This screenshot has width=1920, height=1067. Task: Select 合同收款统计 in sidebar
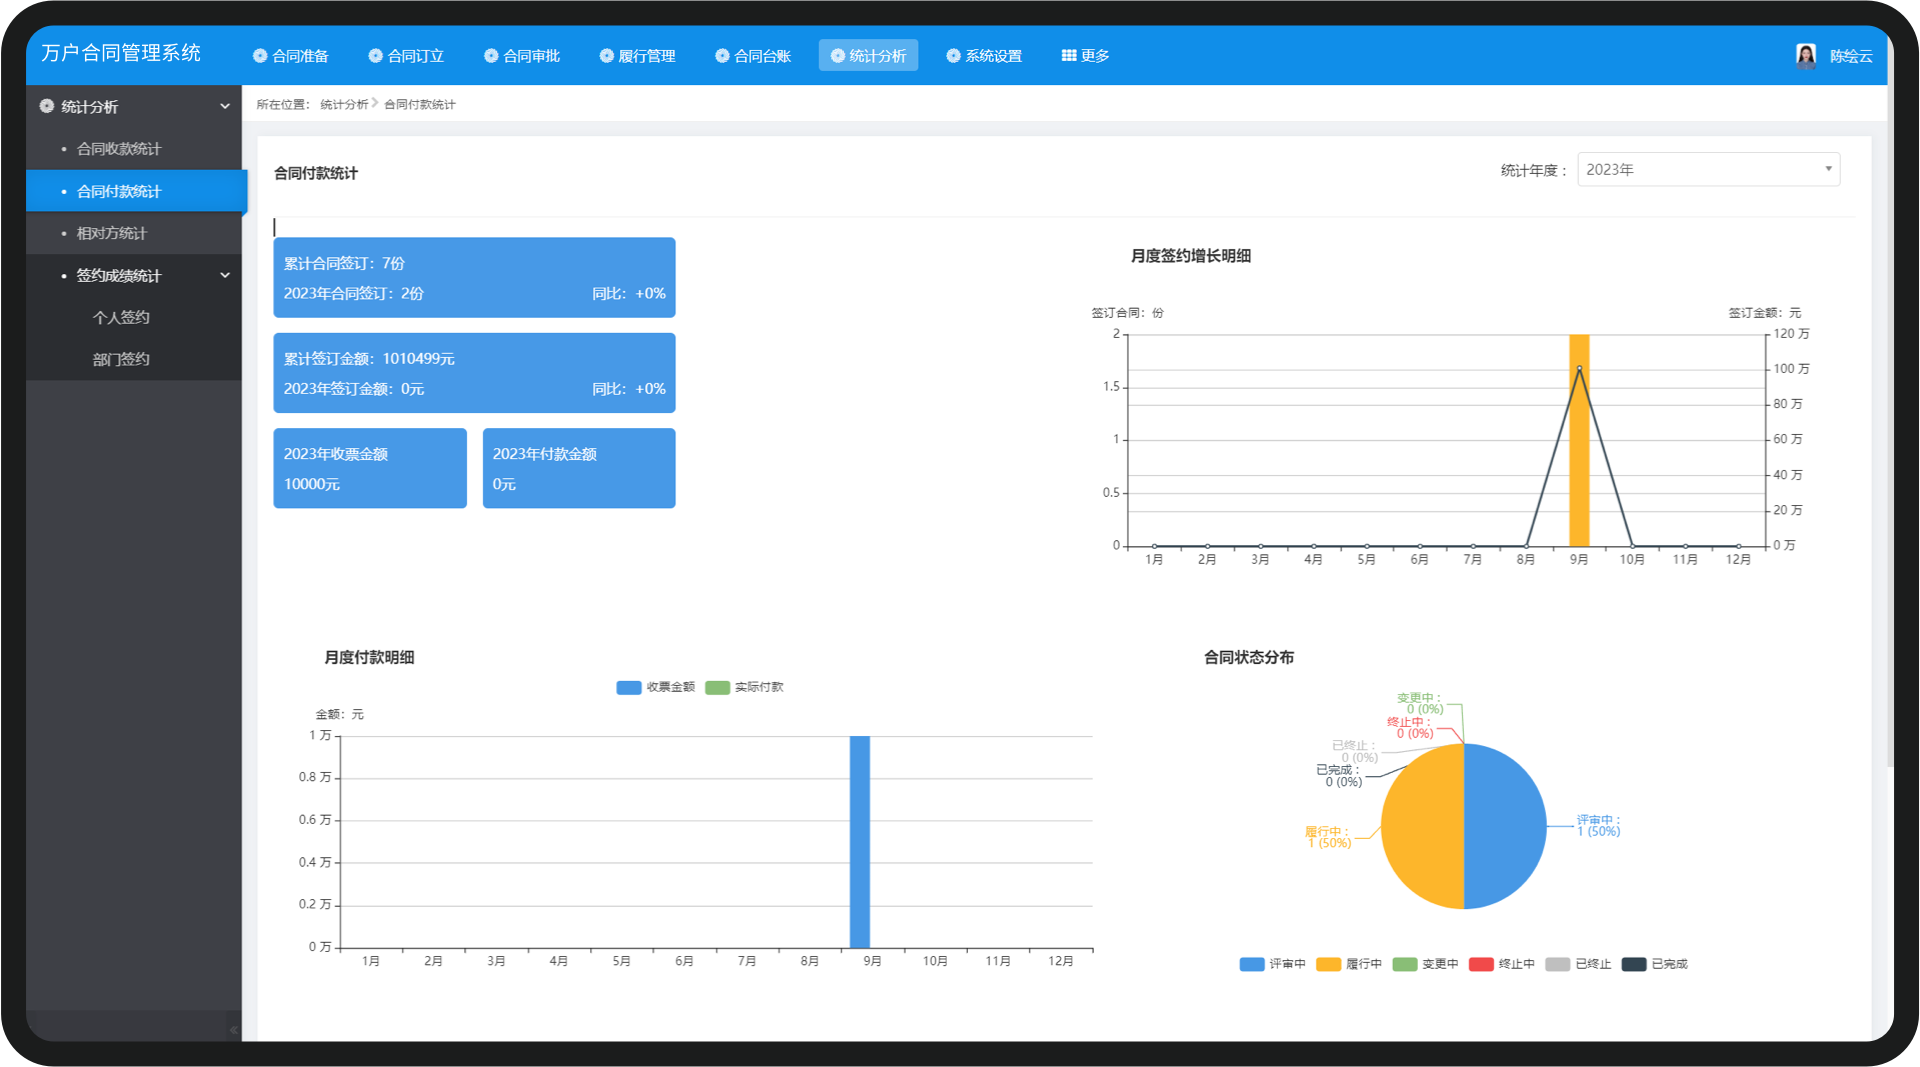pos(134,149)
